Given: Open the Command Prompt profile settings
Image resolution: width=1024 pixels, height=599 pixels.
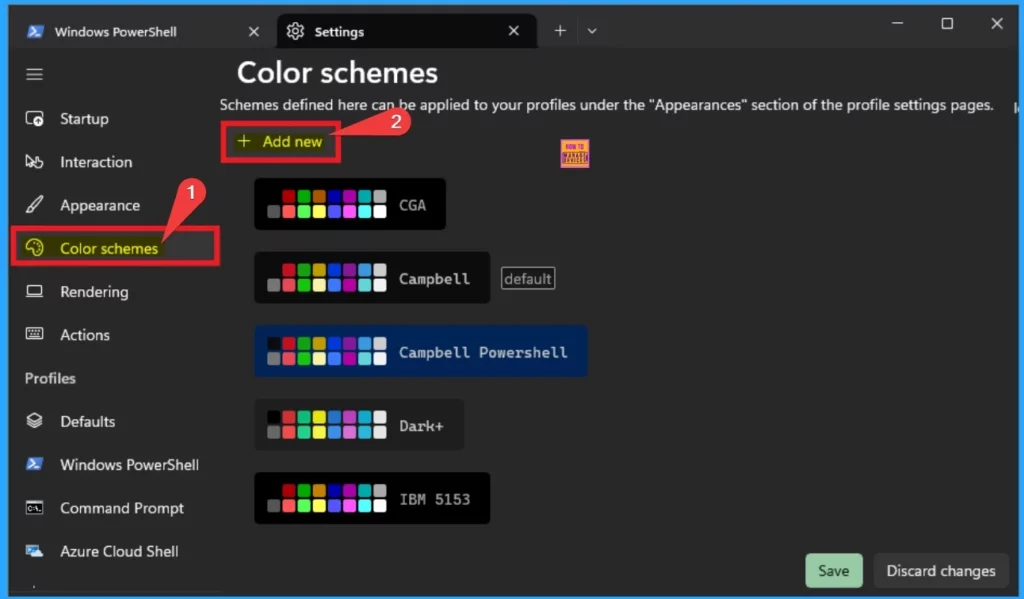Looking at the screenshot, I should pyautogui.click(x=115, y=508).
